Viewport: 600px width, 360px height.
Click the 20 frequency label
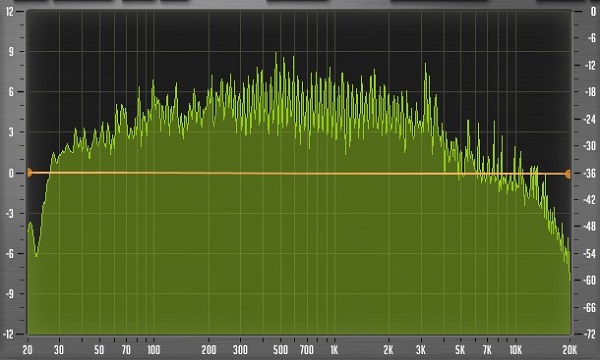click(28, 350)
